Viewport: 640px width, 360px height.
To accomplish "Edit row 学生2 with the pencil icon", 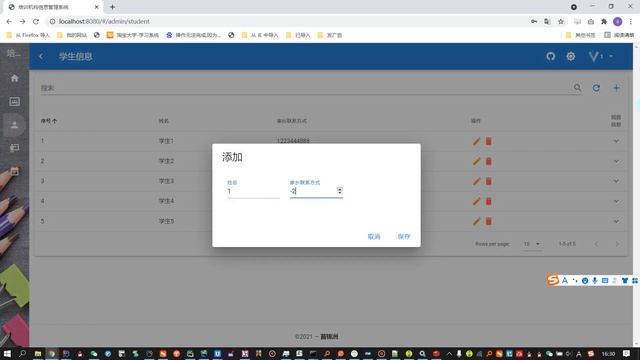I will pyautogui.click(x=476, y=161).
